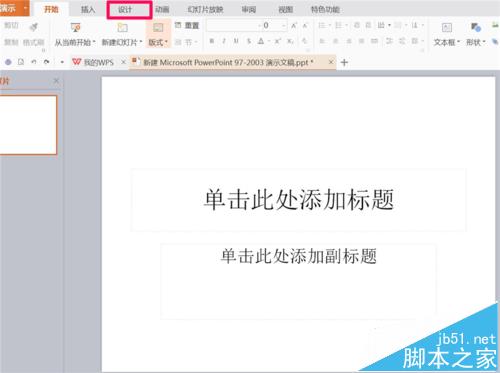Click the round purple quick access icon

click(x=8, y=62)
